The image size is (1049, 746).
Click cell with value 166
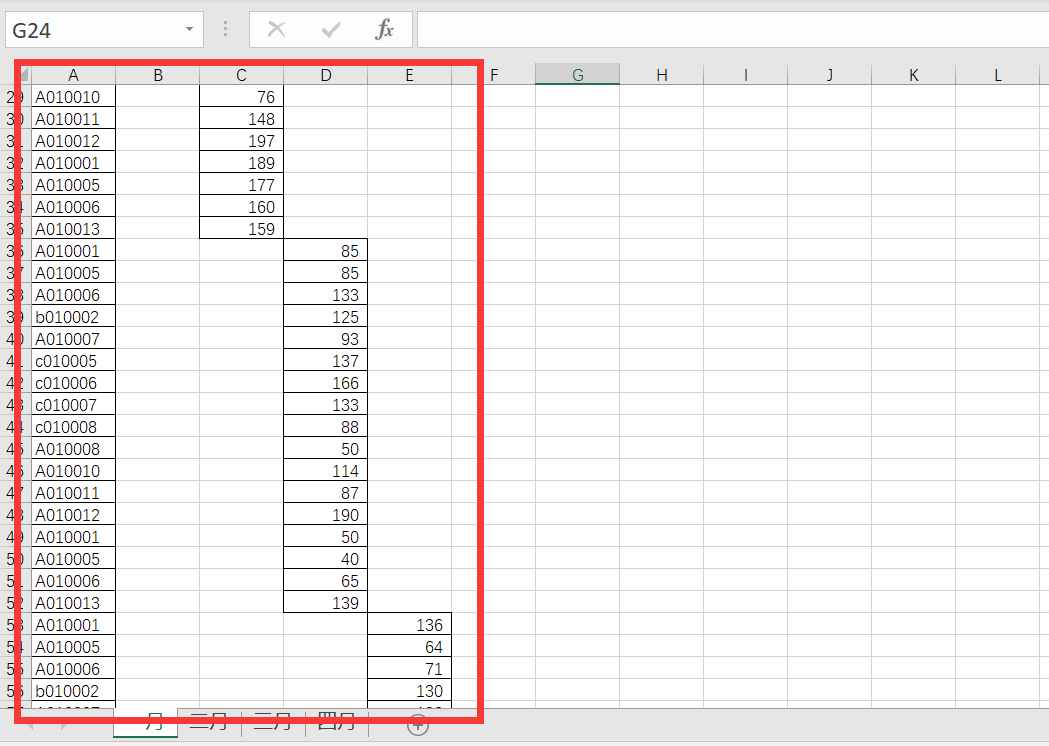click(326, 383)
